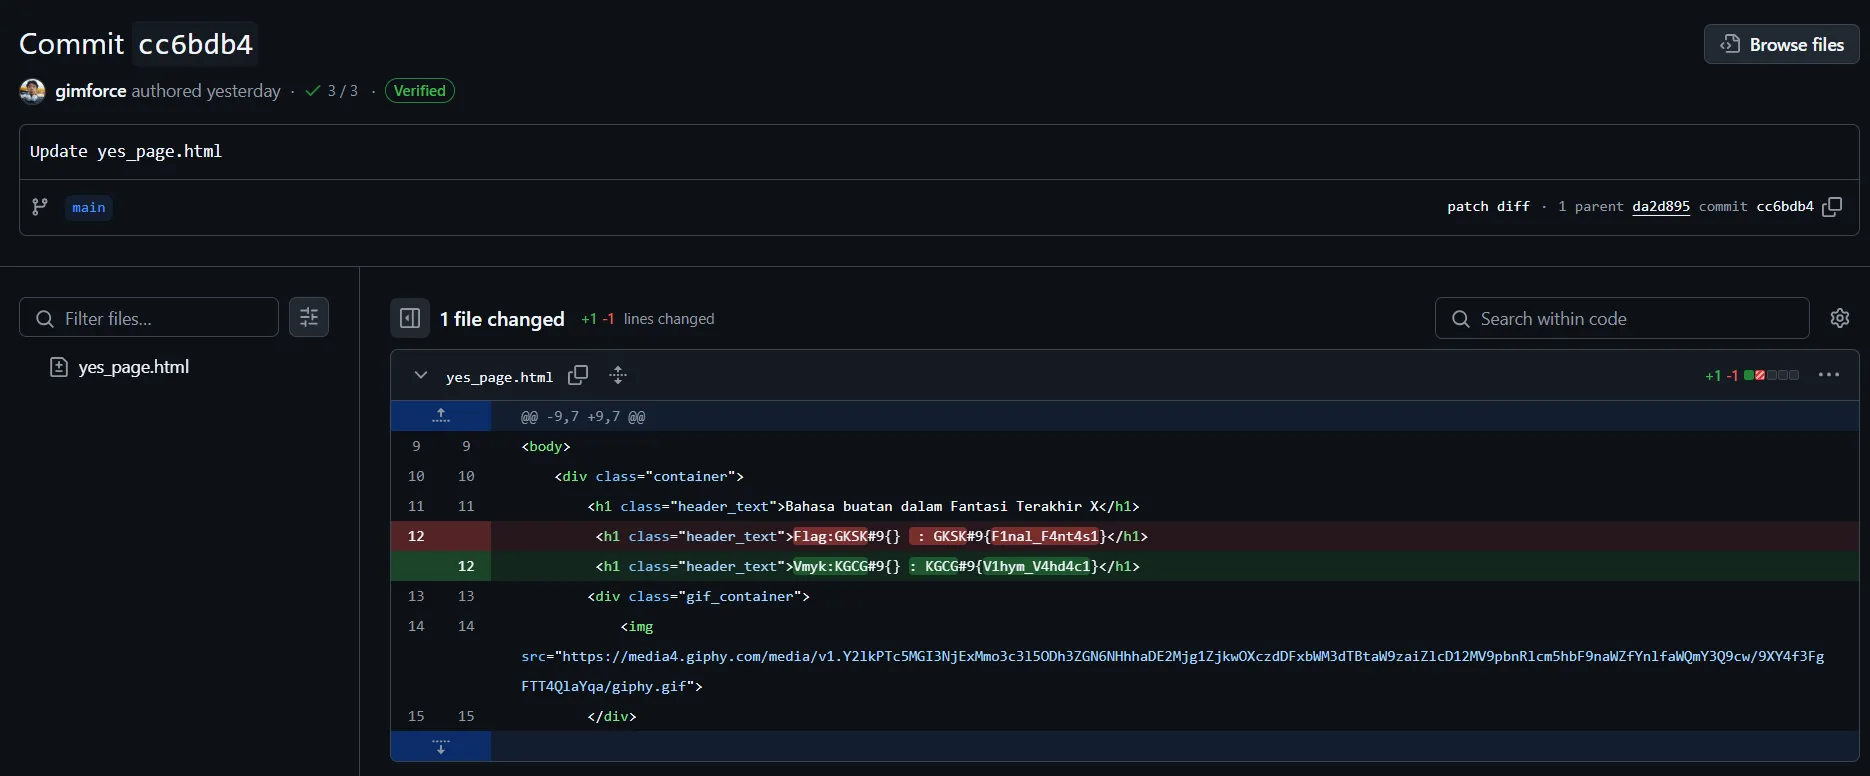Click the Verified badge

pyautogui.click(x=420, y=91)
